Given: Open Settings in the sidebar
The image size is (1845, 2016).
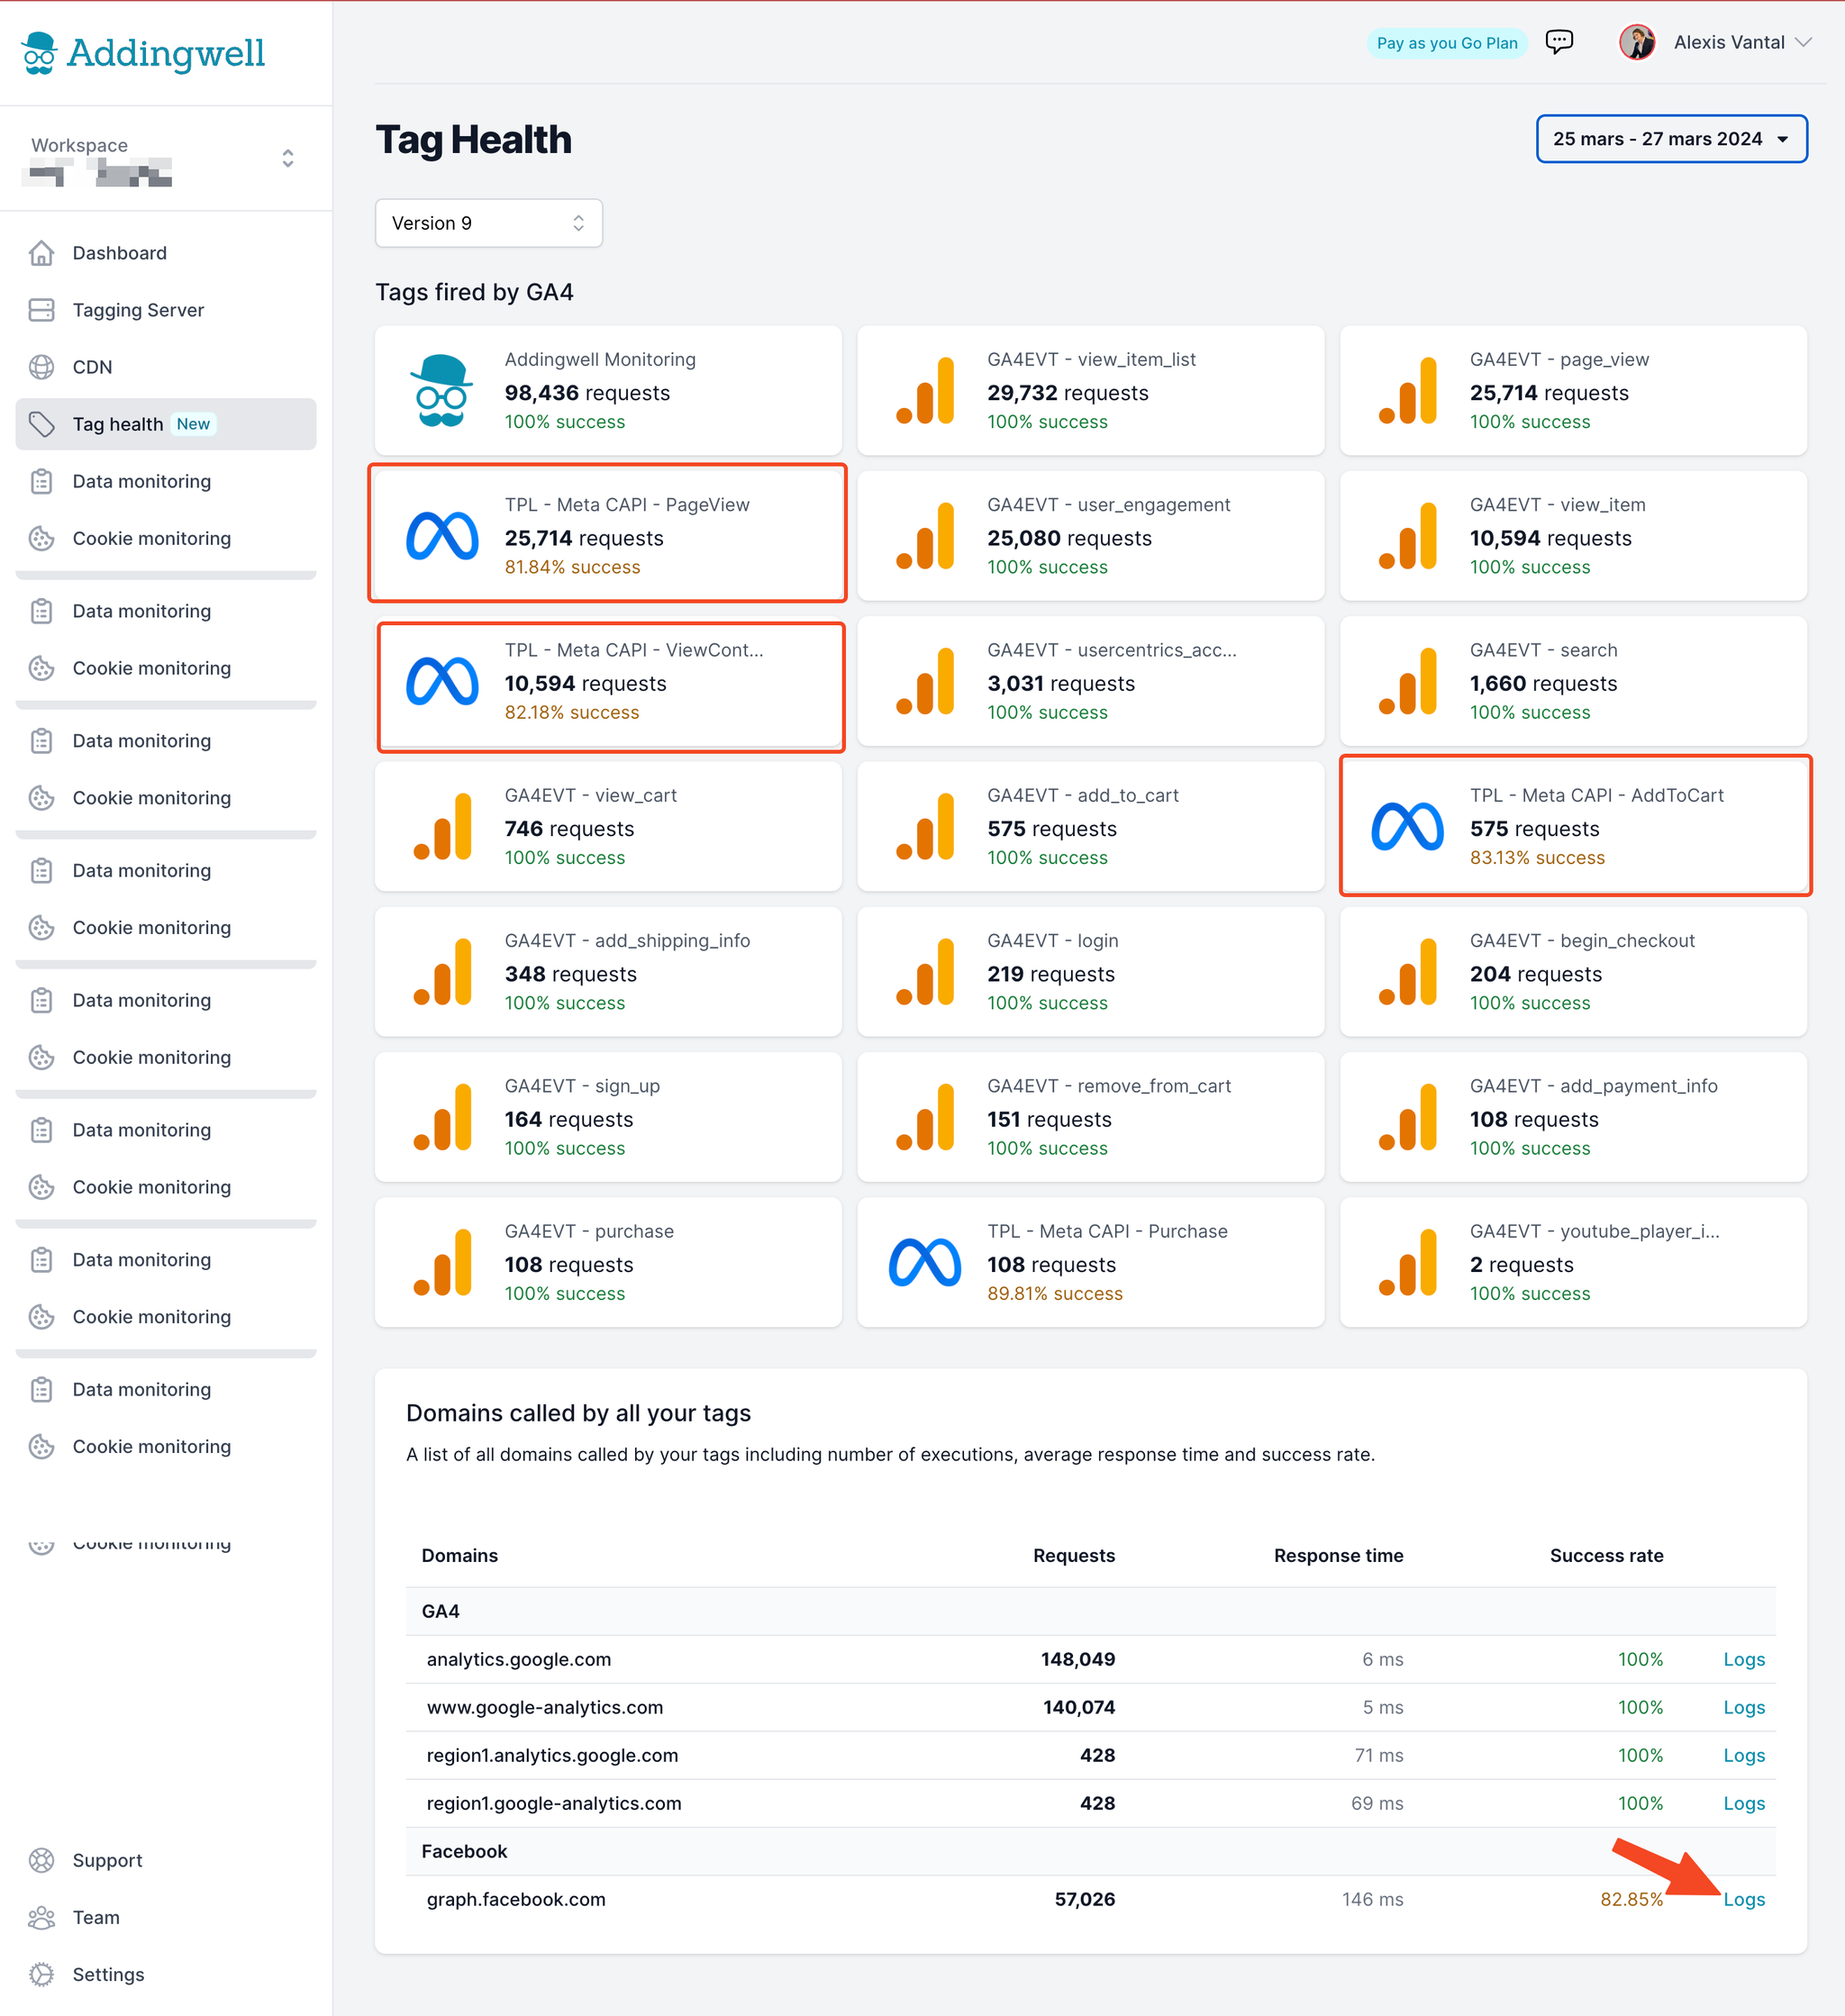Looking at the screenshot, I should pos(166,1974).
